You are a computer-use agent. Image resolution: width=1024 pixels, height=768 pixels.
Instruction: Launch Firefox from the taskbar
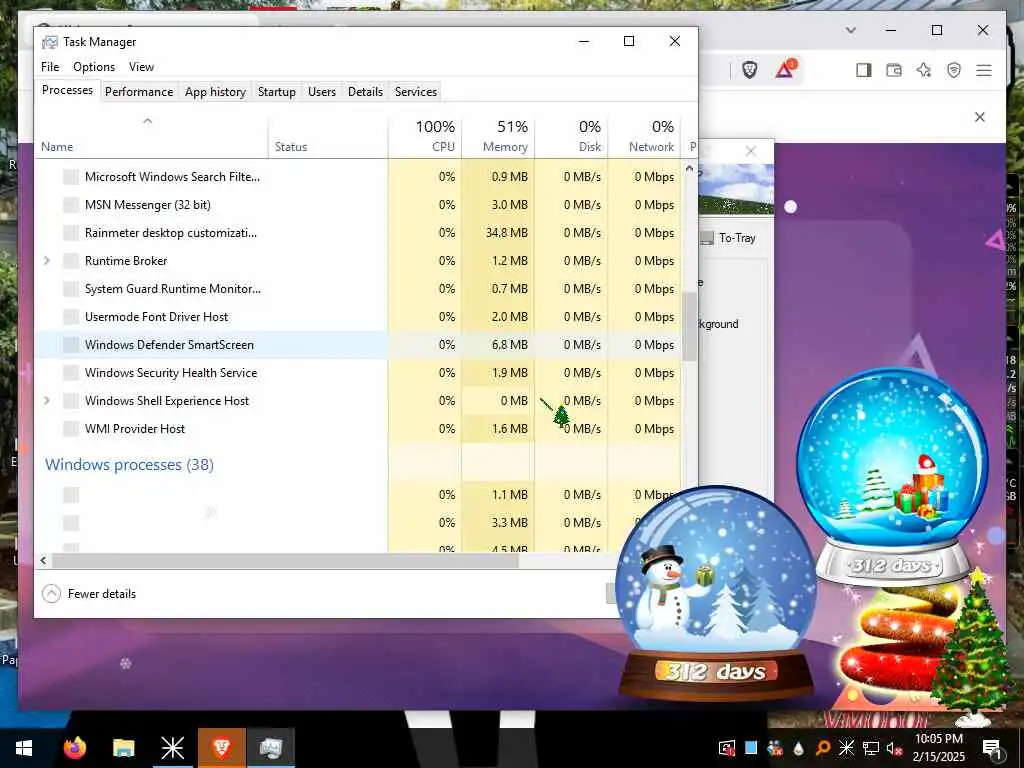tap(74, 748)
